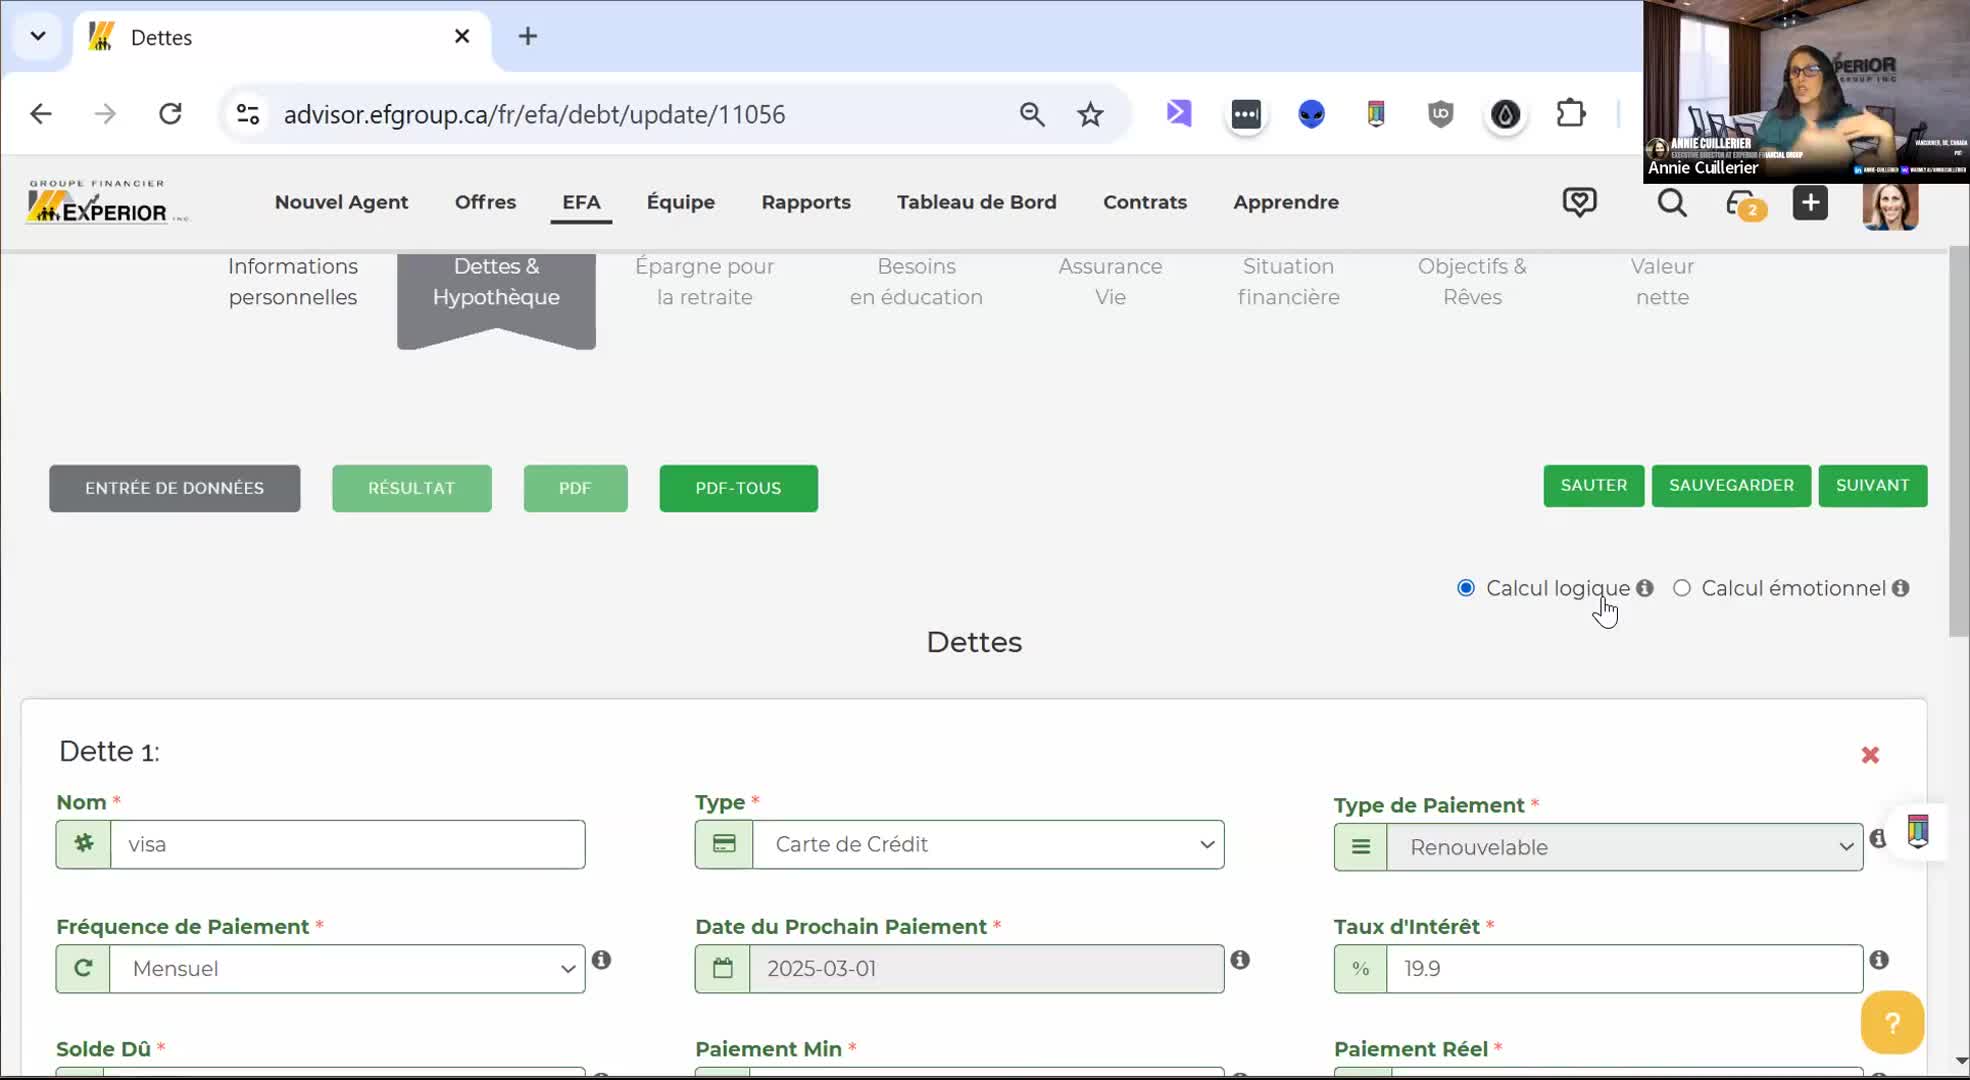Expand Fréquence de Paiement dropdown Mensuel
This screenshot has width=1970, height=1080.
pos(346,969)
